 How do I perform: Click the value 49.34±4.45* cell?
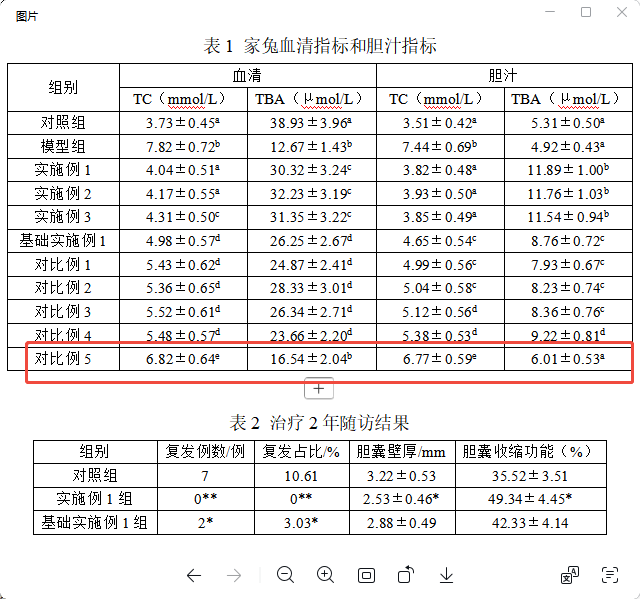531,499
